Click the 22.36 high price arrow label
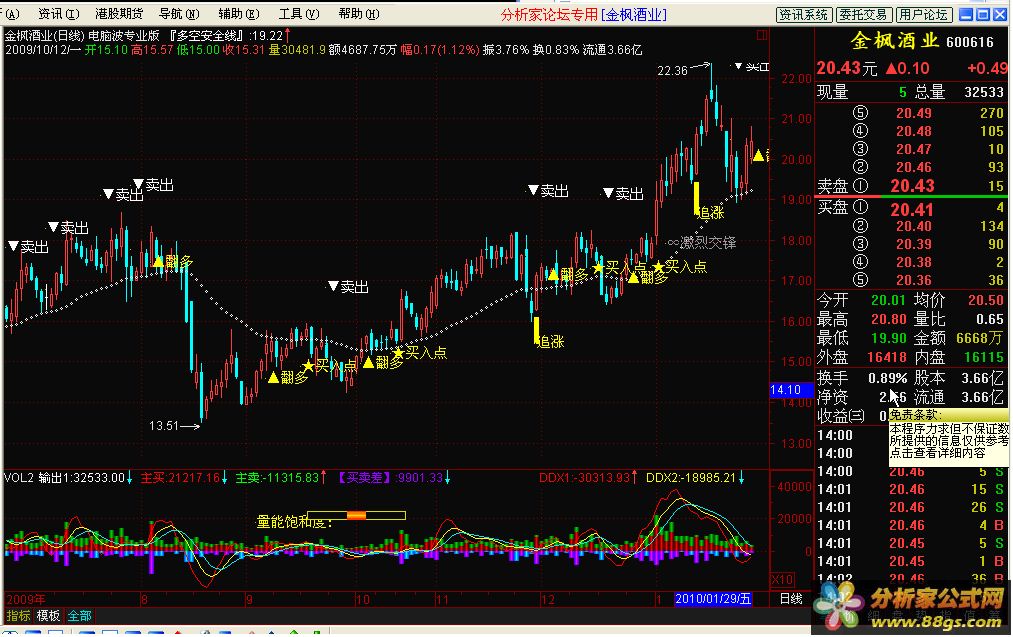The height and width of the screenshot is (637, 1013). coord(684,69)
